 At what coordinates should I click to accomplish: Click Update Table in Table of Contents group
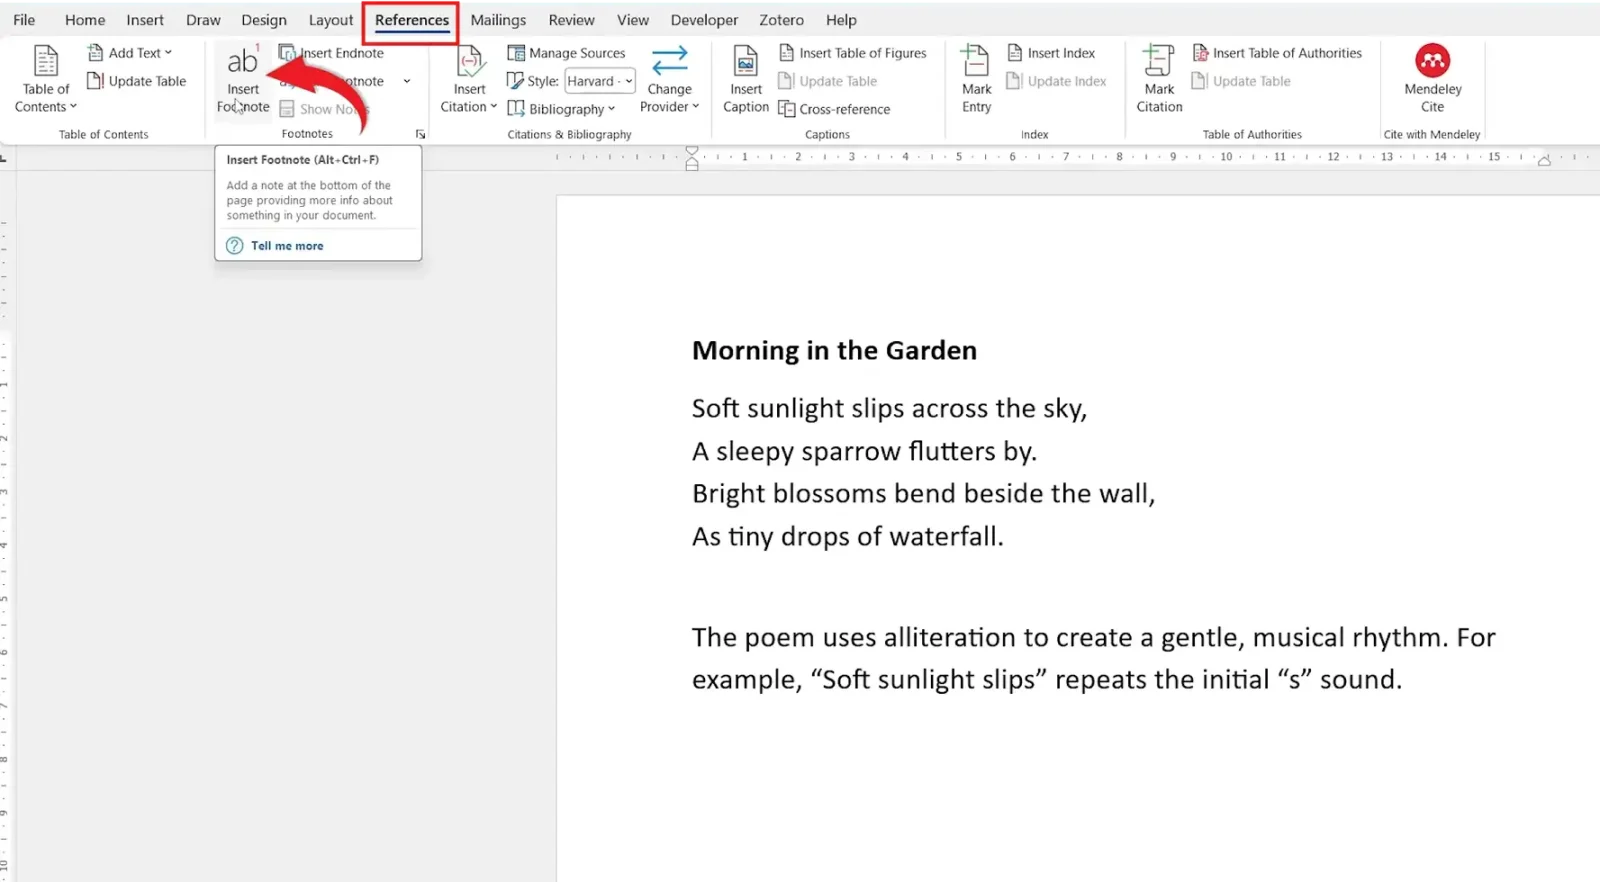click(137, 81)
